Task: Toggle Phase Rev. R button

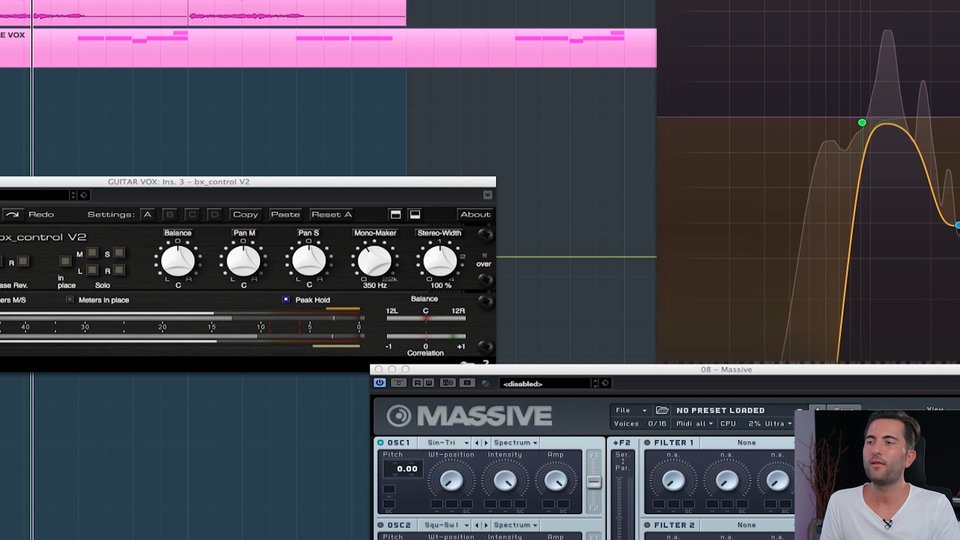Action: pyautogui.click(x=23, y=261)
